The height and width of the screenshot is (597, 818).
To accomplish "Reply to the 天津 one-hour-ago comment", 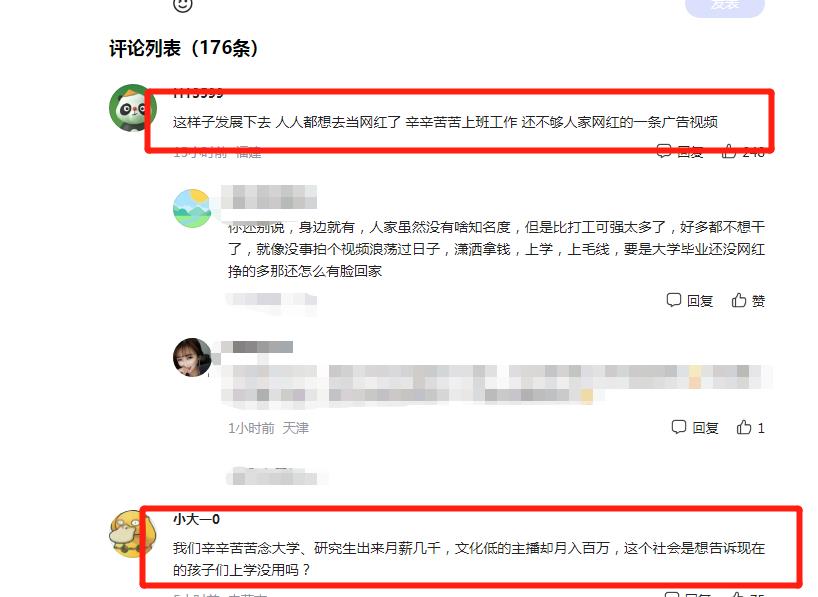I will point(694,427).
